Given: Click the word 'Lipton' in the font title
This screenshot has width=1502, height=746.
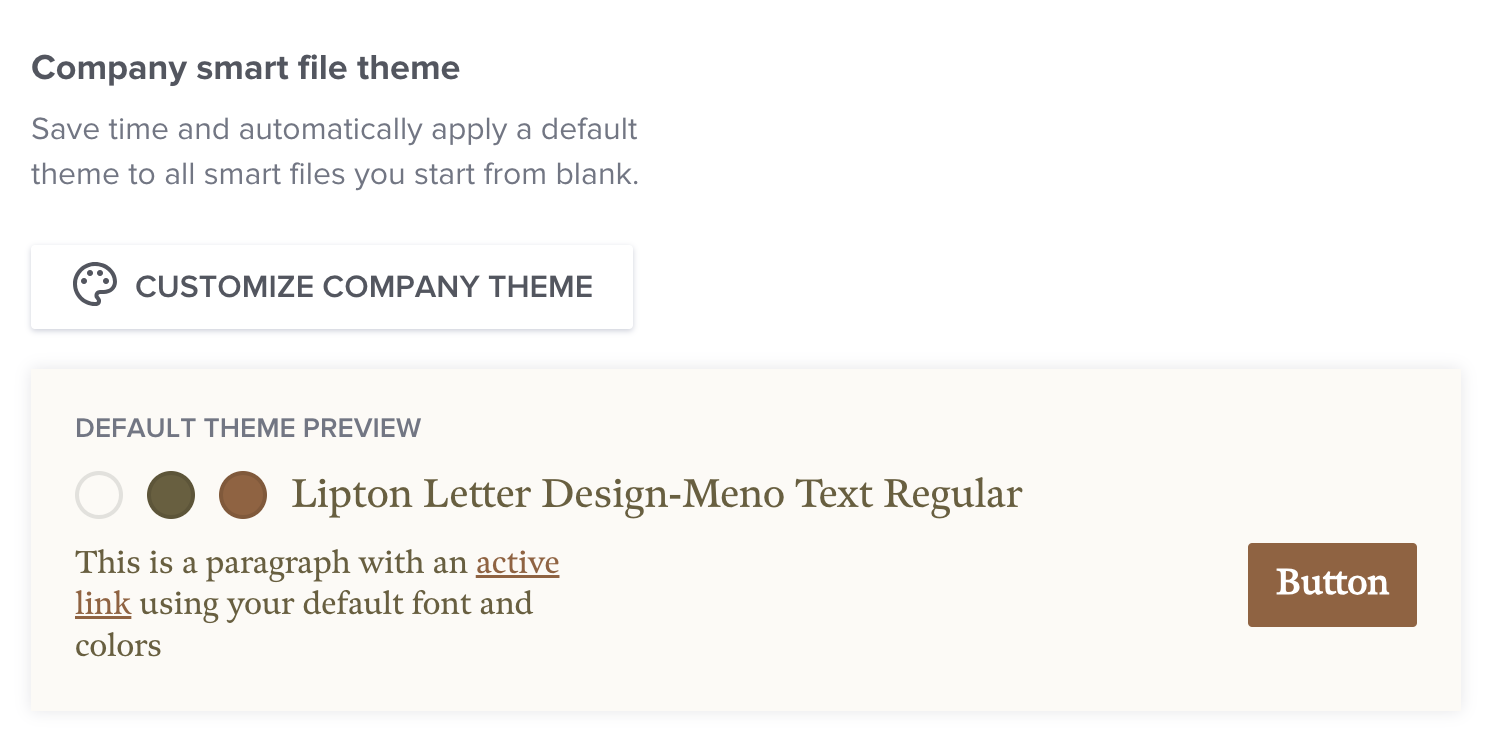Looking at the screenshot, I should (x=352, y=496).
